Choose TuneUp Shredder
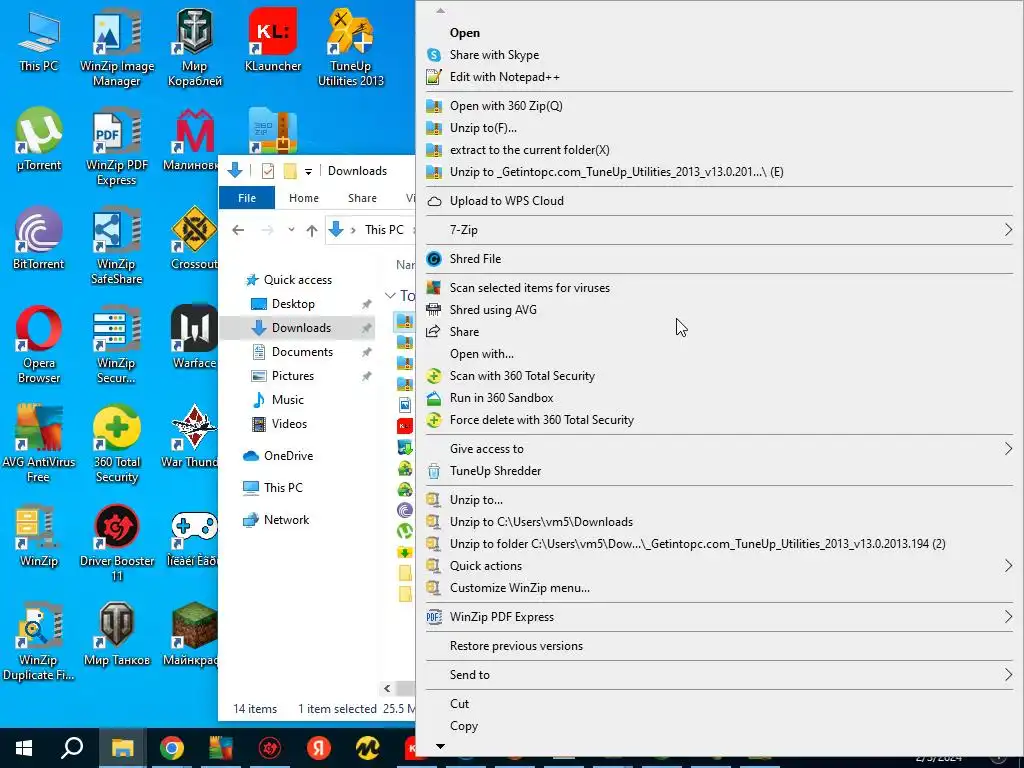1024x768 pixels. [x=719, y=471]
